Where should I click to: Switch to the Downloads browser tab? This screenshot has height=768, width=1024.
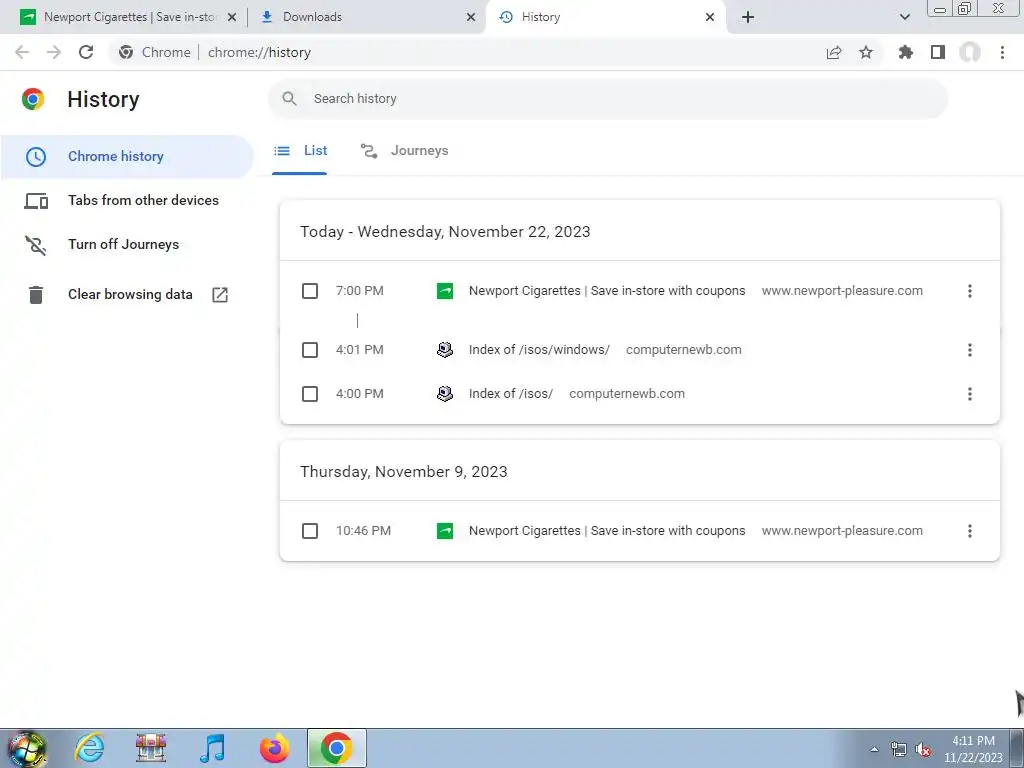pyautogui.click(x=366, y=17)
